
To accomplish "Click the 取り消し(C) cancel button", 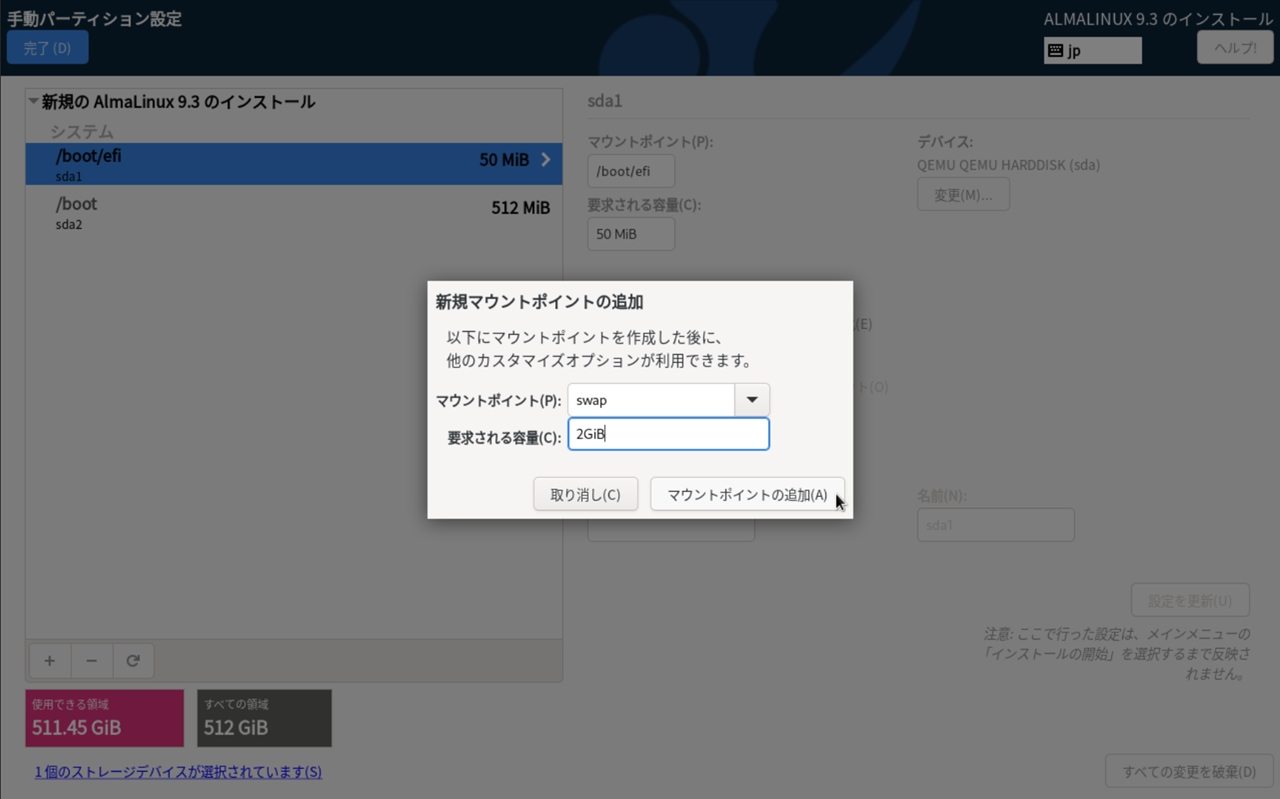I will pos(585,495).
